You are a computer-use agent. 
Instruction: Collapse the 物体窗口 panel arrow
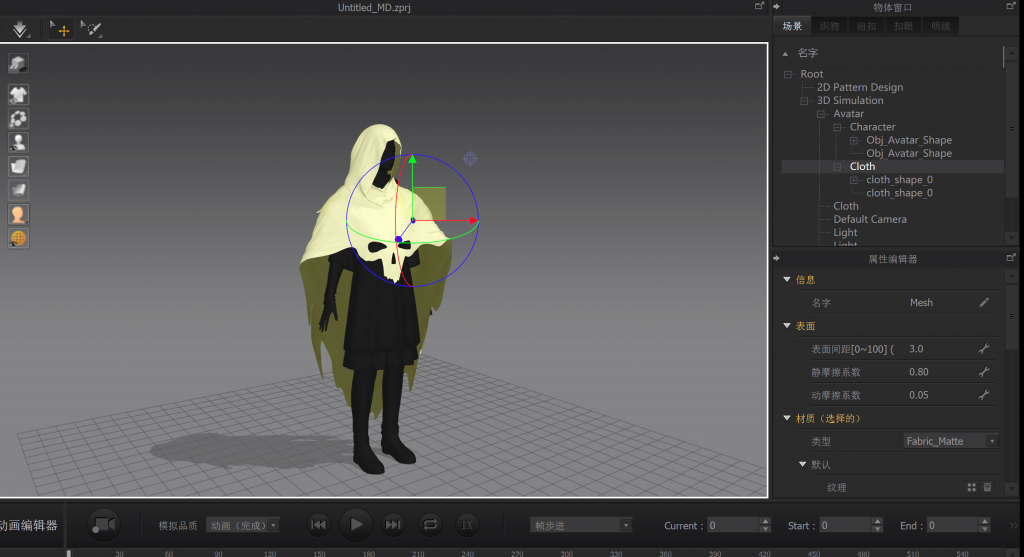776,7
